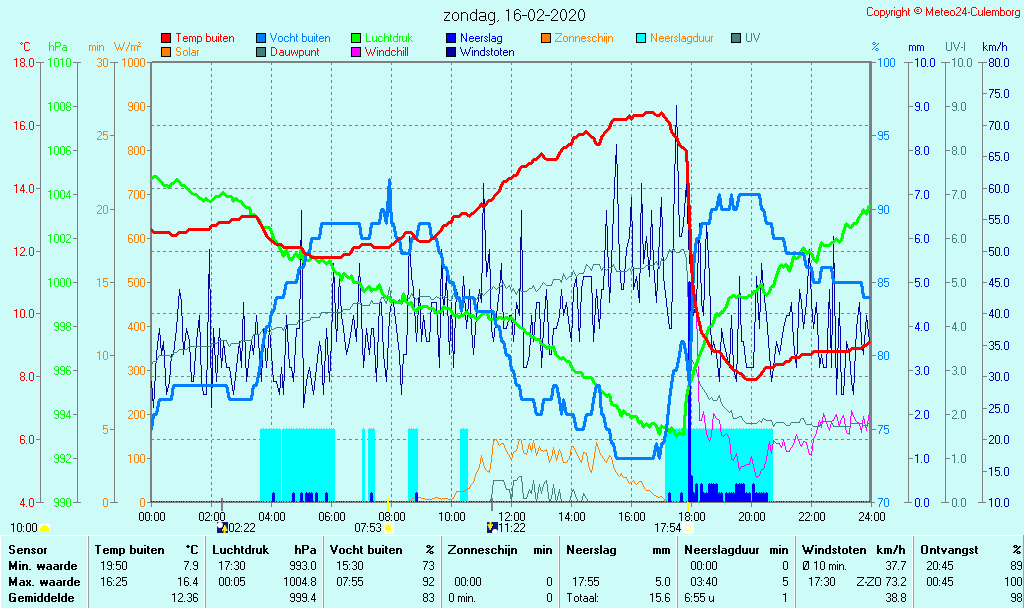
Task: Click the magenta Windchill legend square
Action: point(356,52)
